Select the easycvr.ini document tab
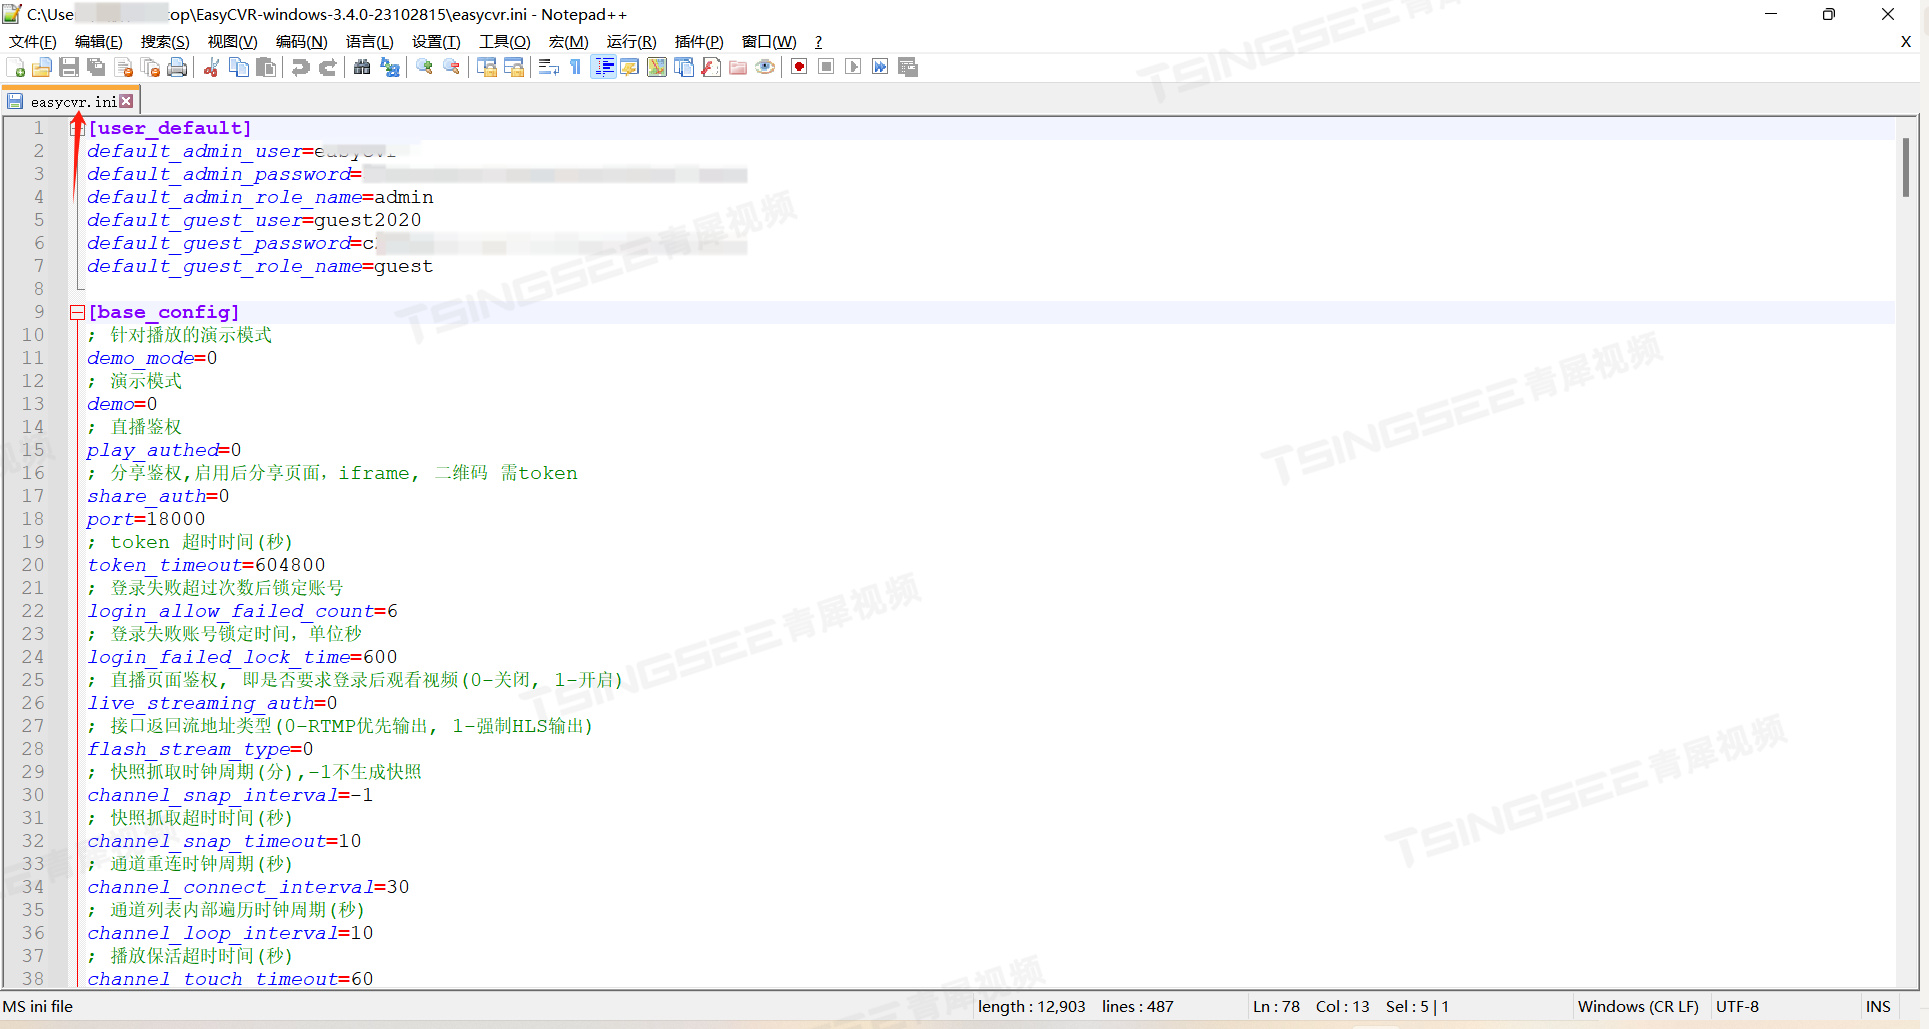The height and width of the screenshot is (1029, 1929). pyautogui.click(x=72, y=101)
